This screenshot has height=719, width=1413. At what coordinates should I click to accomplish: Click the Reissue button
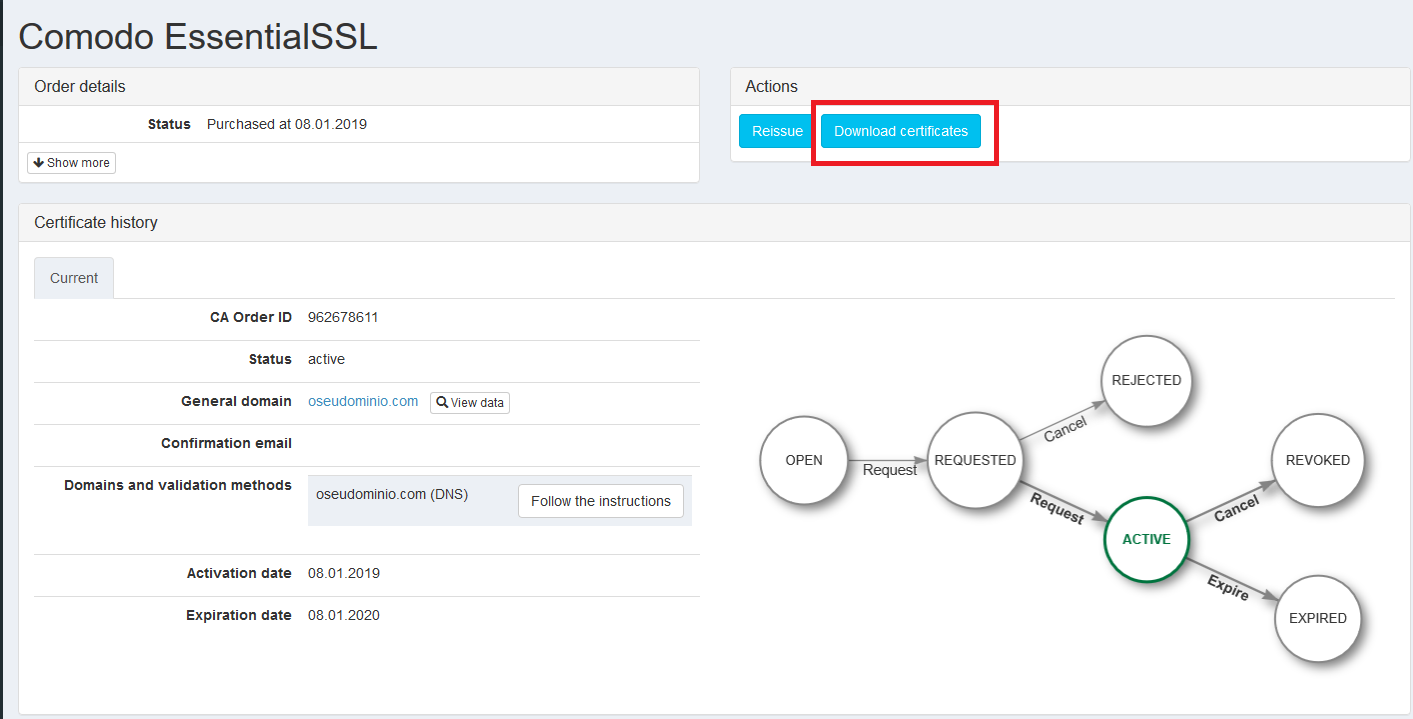click(x=777, y=131)
